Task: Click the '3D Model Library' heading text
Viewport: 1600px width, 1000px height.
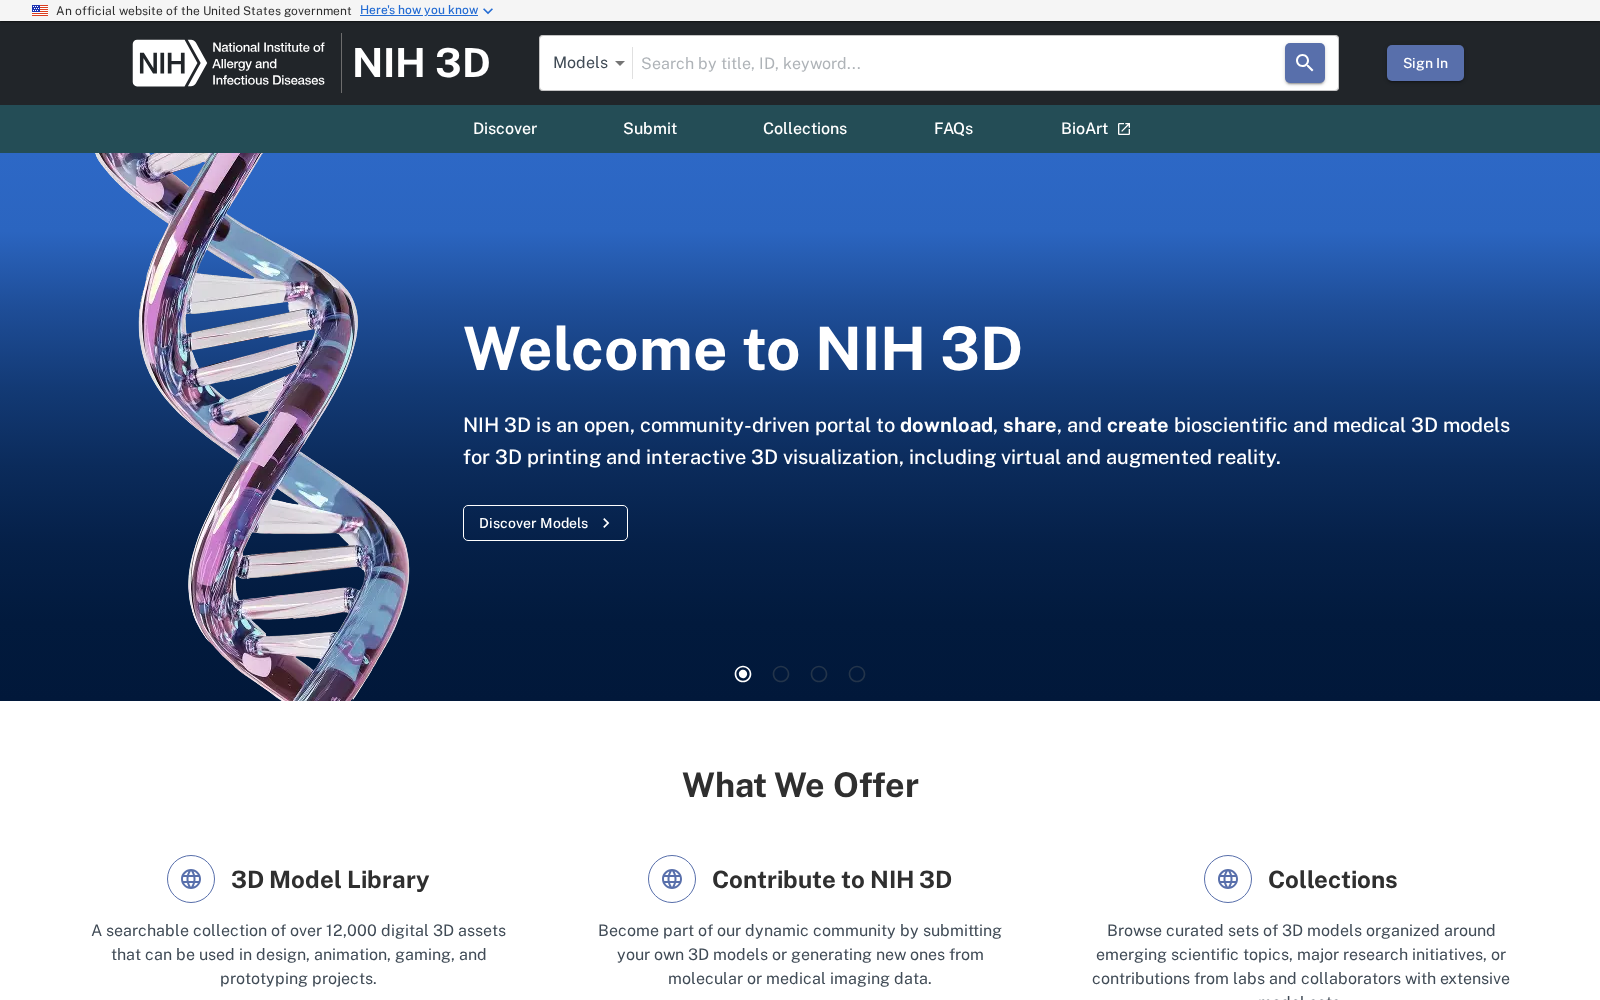Action: click(x=330, y=879)
